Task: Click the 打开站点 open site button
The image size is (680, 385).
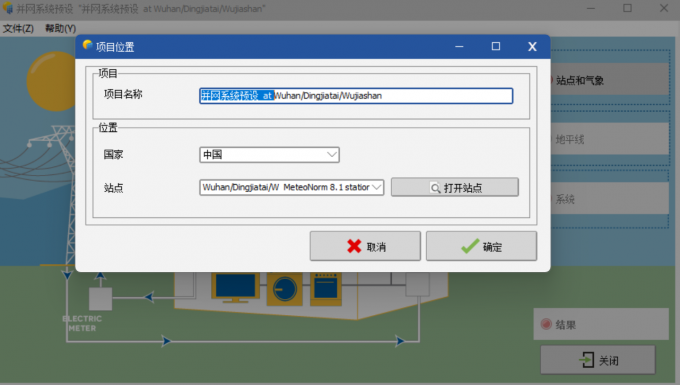Action: coord(455,187)
